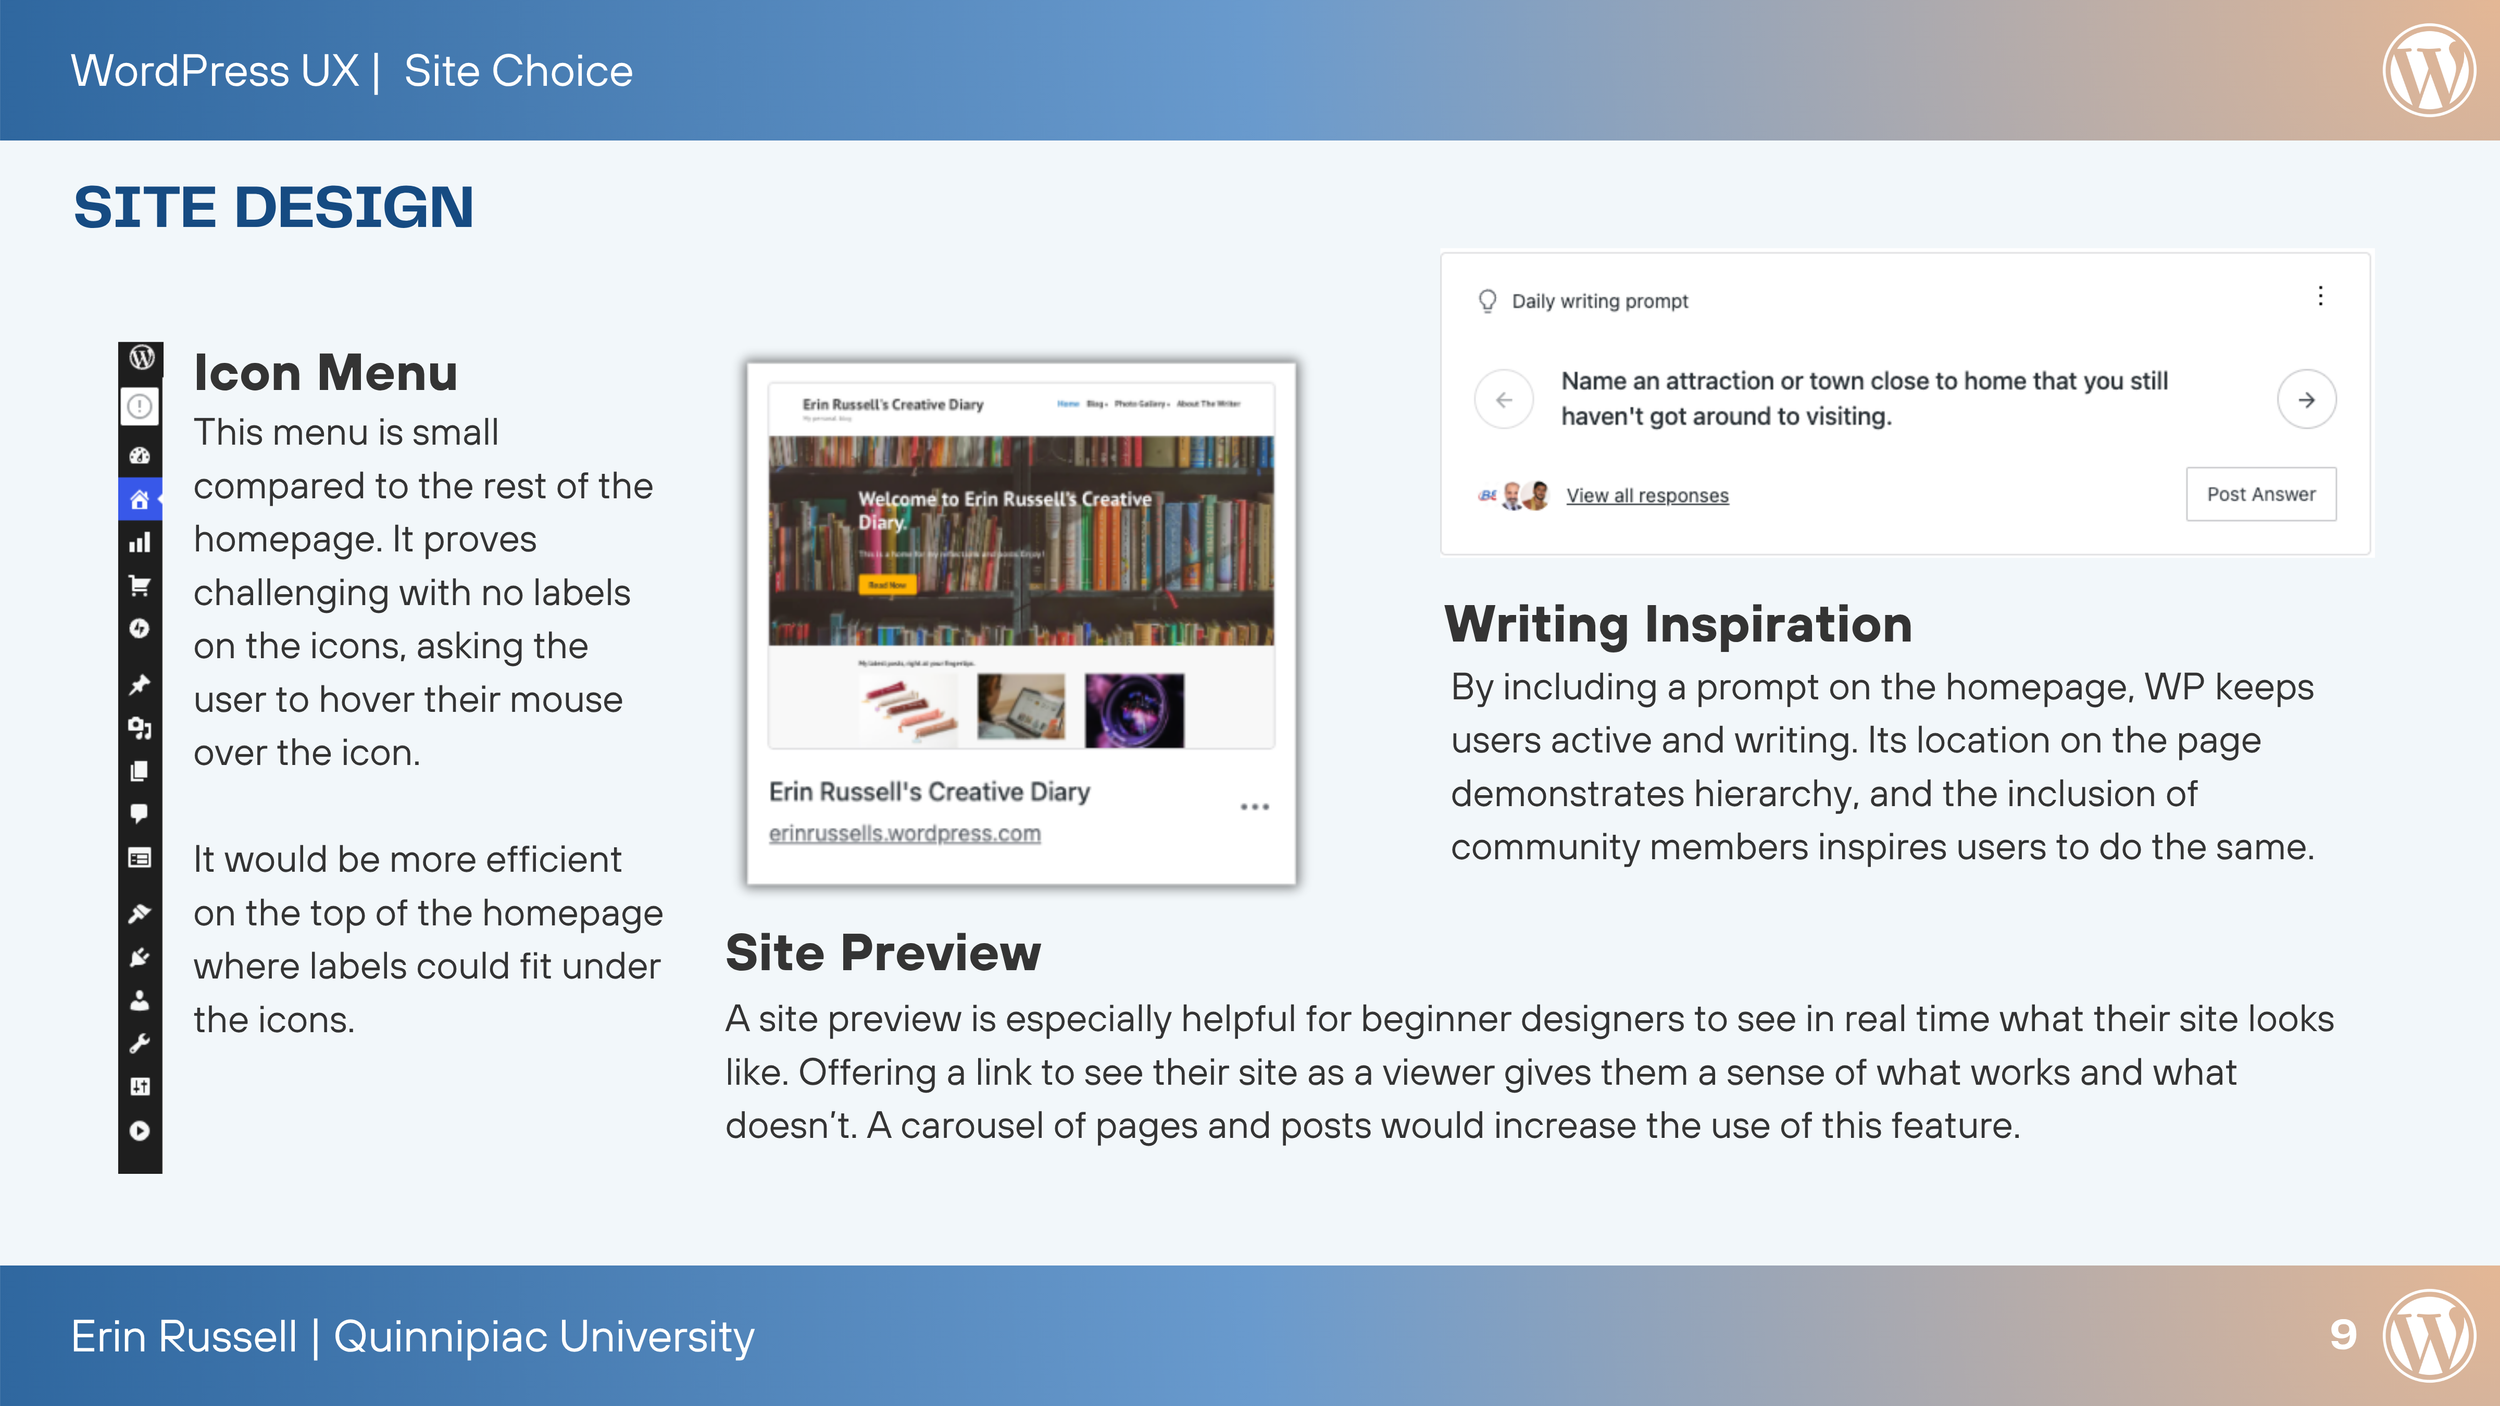
Task: Click the Icon Menu heading
Action: (325, 373)
